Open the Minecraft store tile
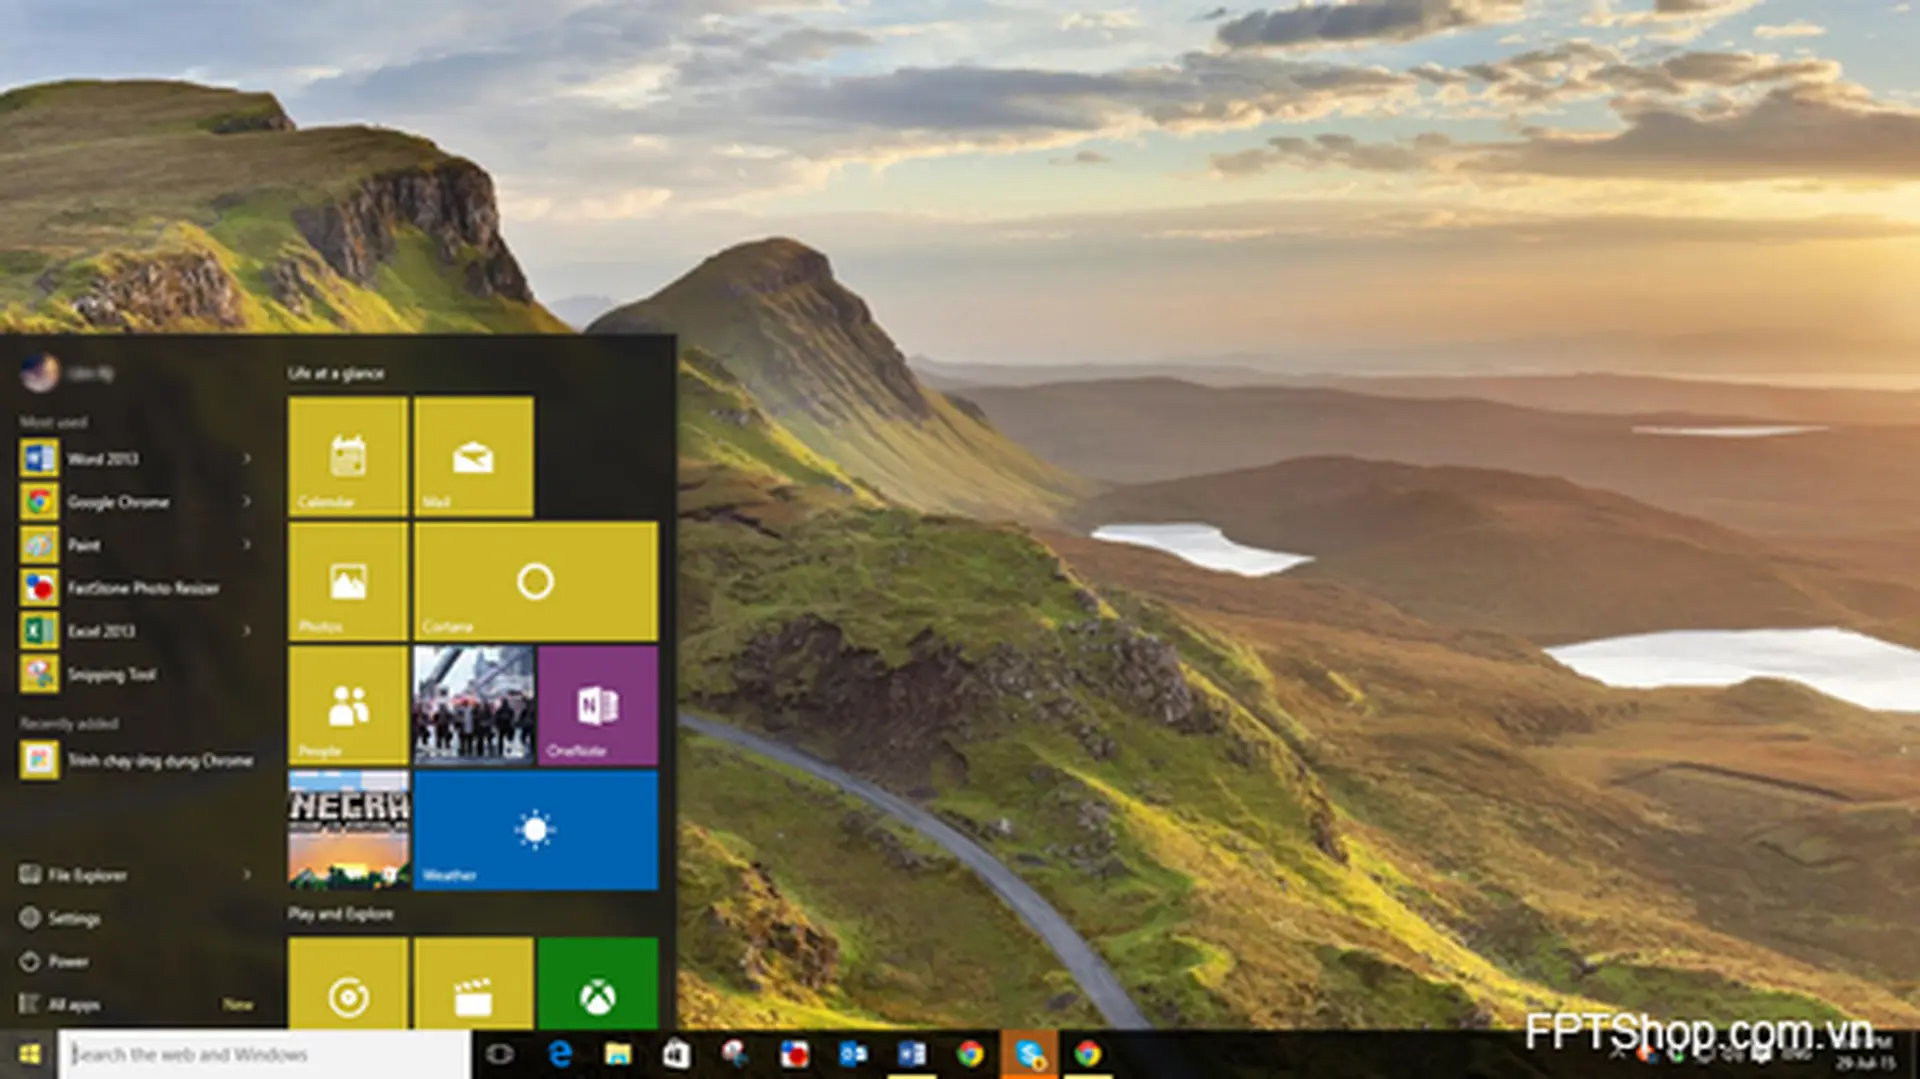Viewport: 1920px width, 1079px height. (x=348, y=830)
